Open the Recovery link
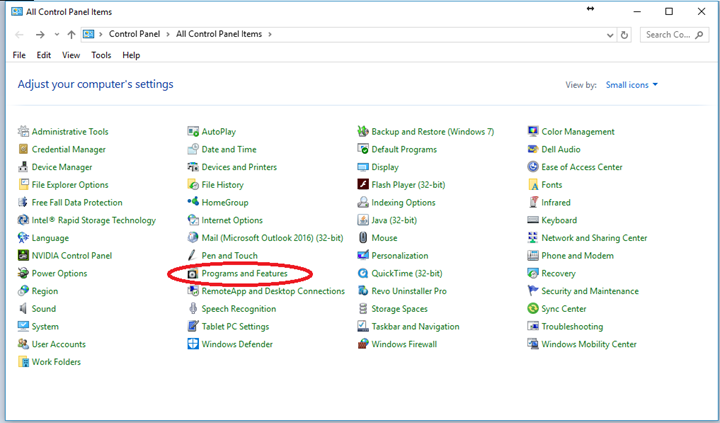720x423 pixels. [558, 273]
